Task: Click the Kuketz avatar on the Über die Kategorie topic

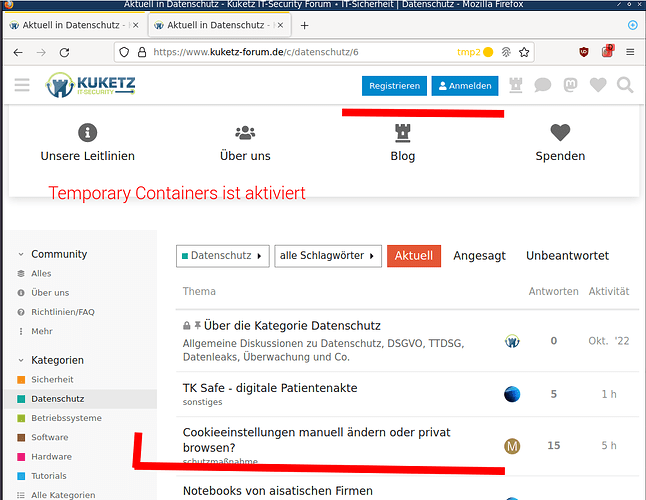Action: pos(512,341)
